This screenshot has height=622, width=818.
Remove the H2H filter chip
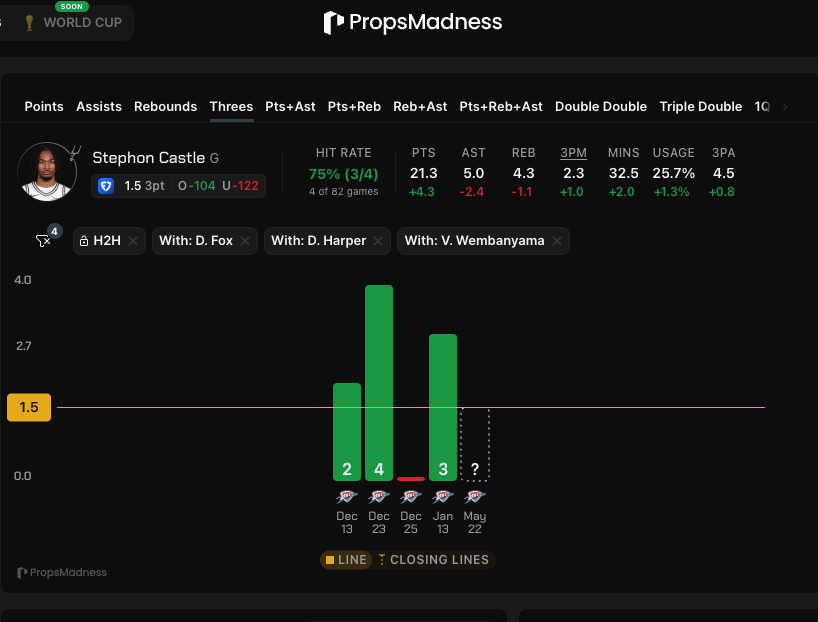tap(133, 241)
